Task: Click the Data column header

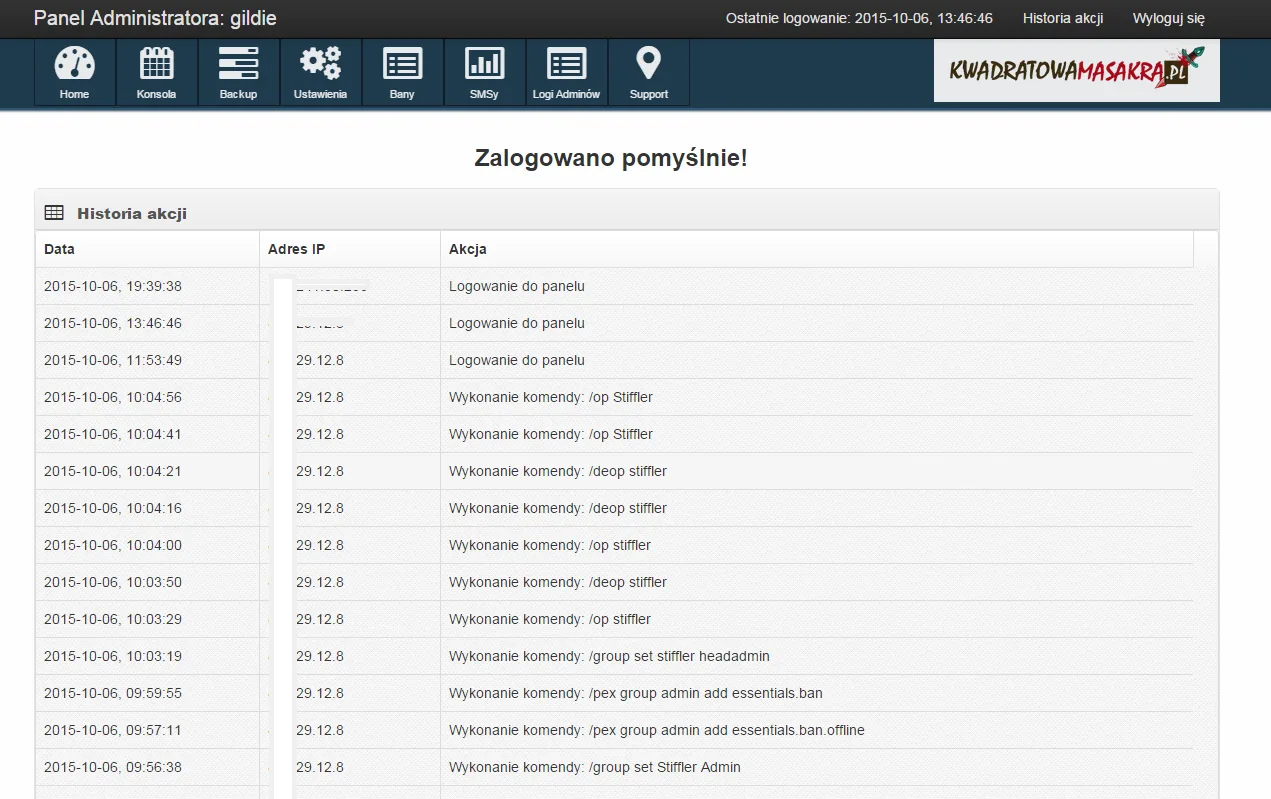Action: (148, 249)
